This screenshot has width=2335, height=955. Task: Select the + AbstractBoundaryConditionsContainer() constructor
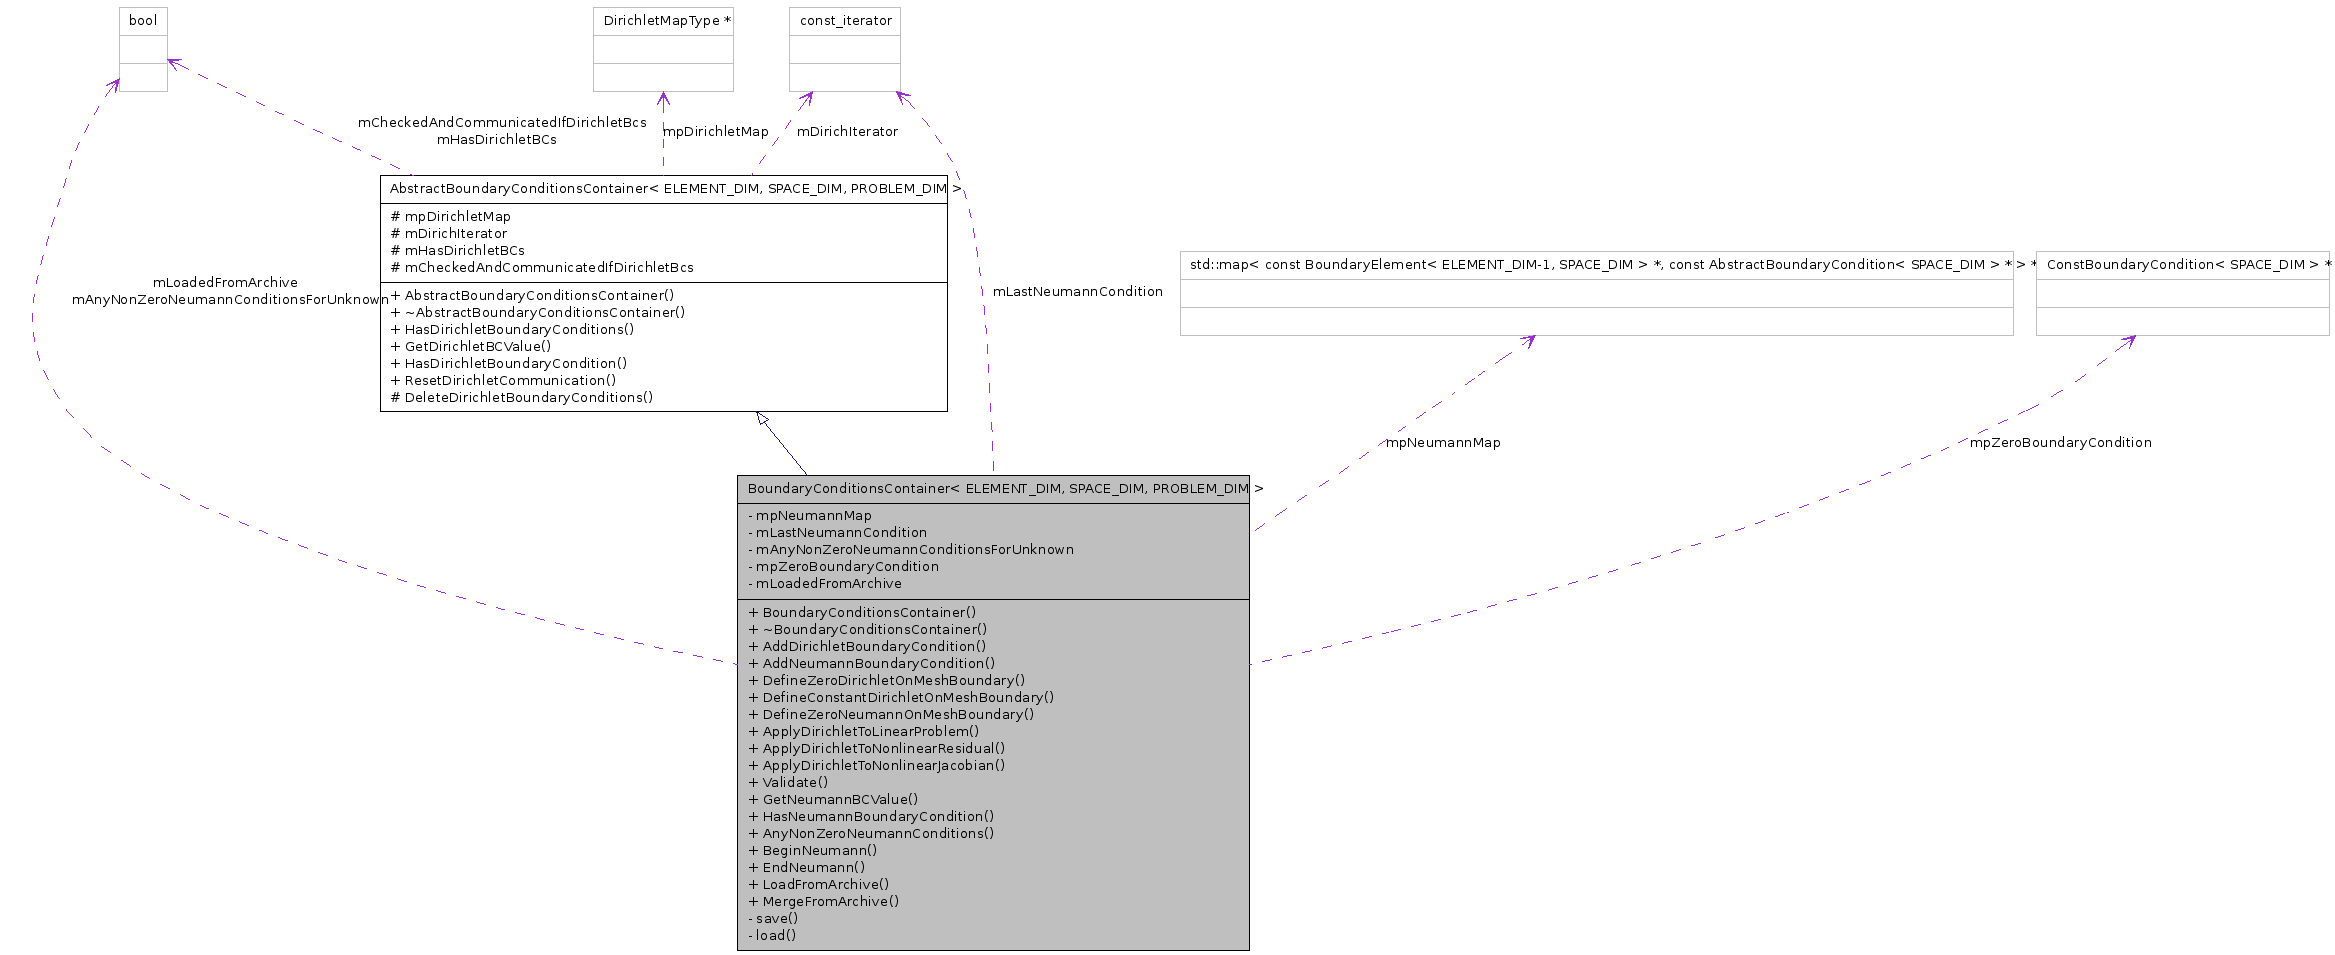click(x=533, y=296)
